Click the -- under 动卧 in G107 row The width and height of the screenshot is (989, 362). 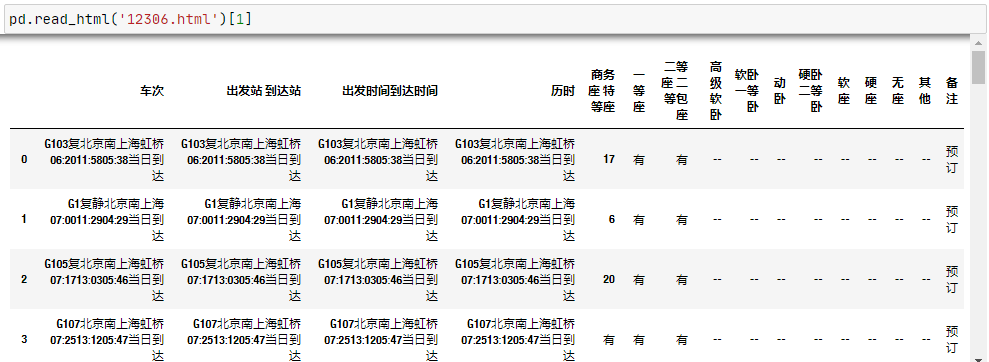click(x=781, y=339)
